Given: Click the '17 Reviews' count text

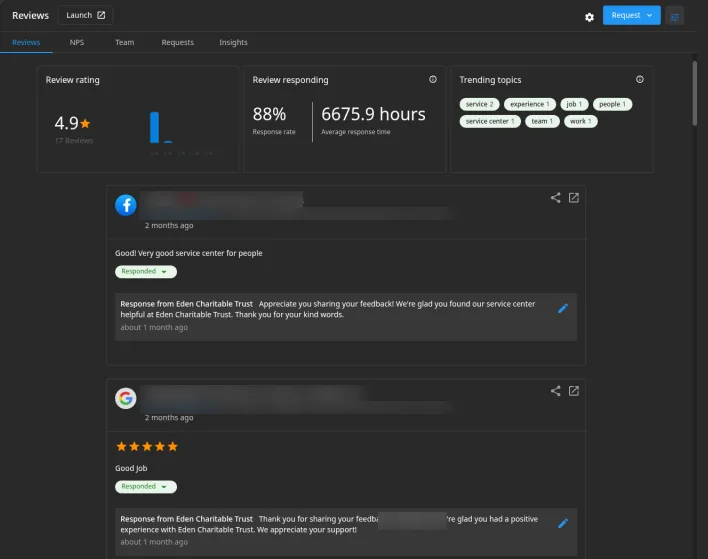Looking at the screenshot, I should pyautogui.click(x=74, y=141).
